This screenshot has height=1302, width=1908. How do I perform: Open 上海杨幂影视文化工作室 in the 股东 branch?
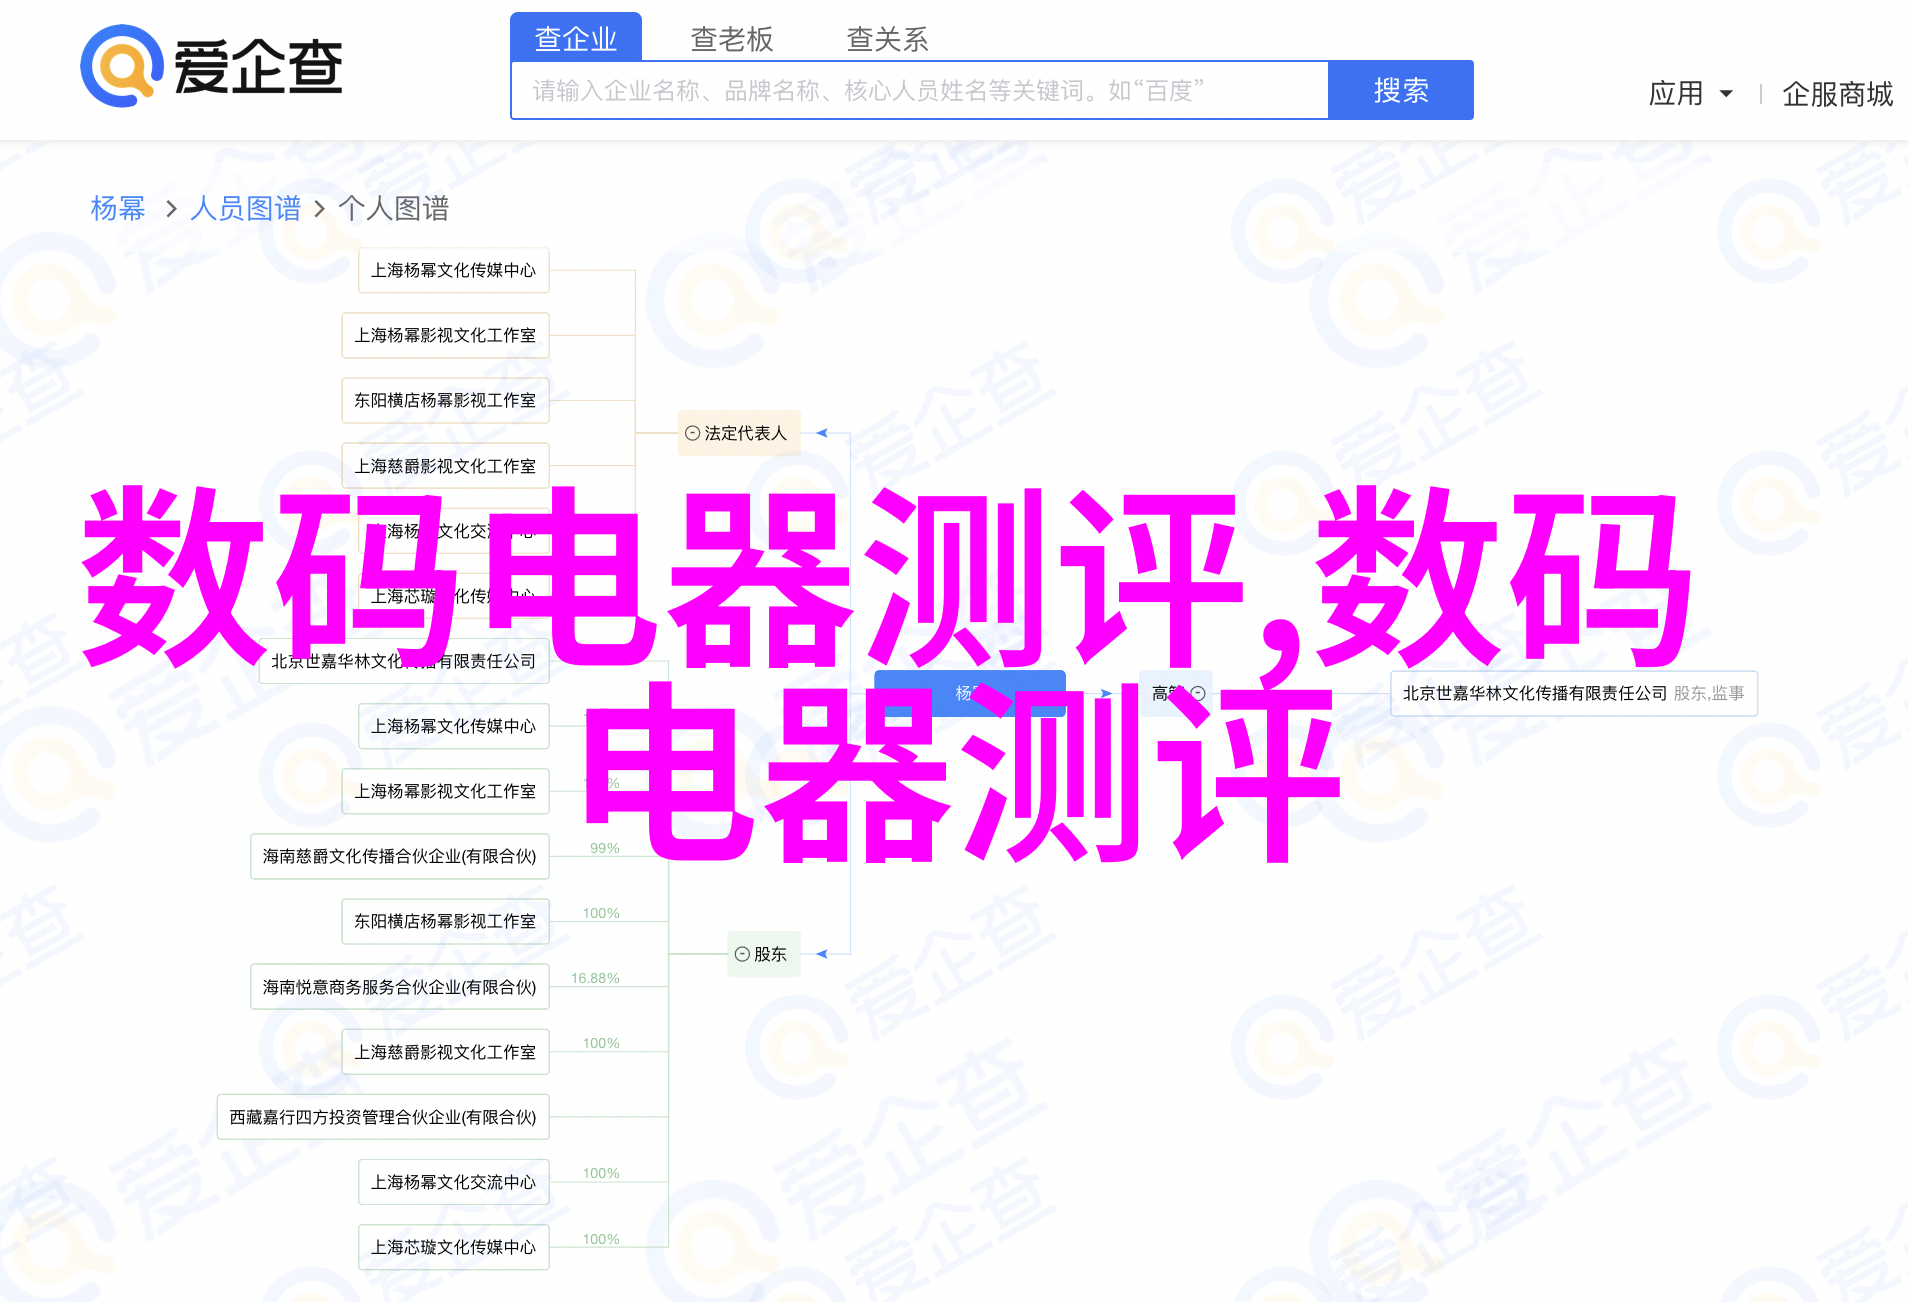tap(446, 791)
